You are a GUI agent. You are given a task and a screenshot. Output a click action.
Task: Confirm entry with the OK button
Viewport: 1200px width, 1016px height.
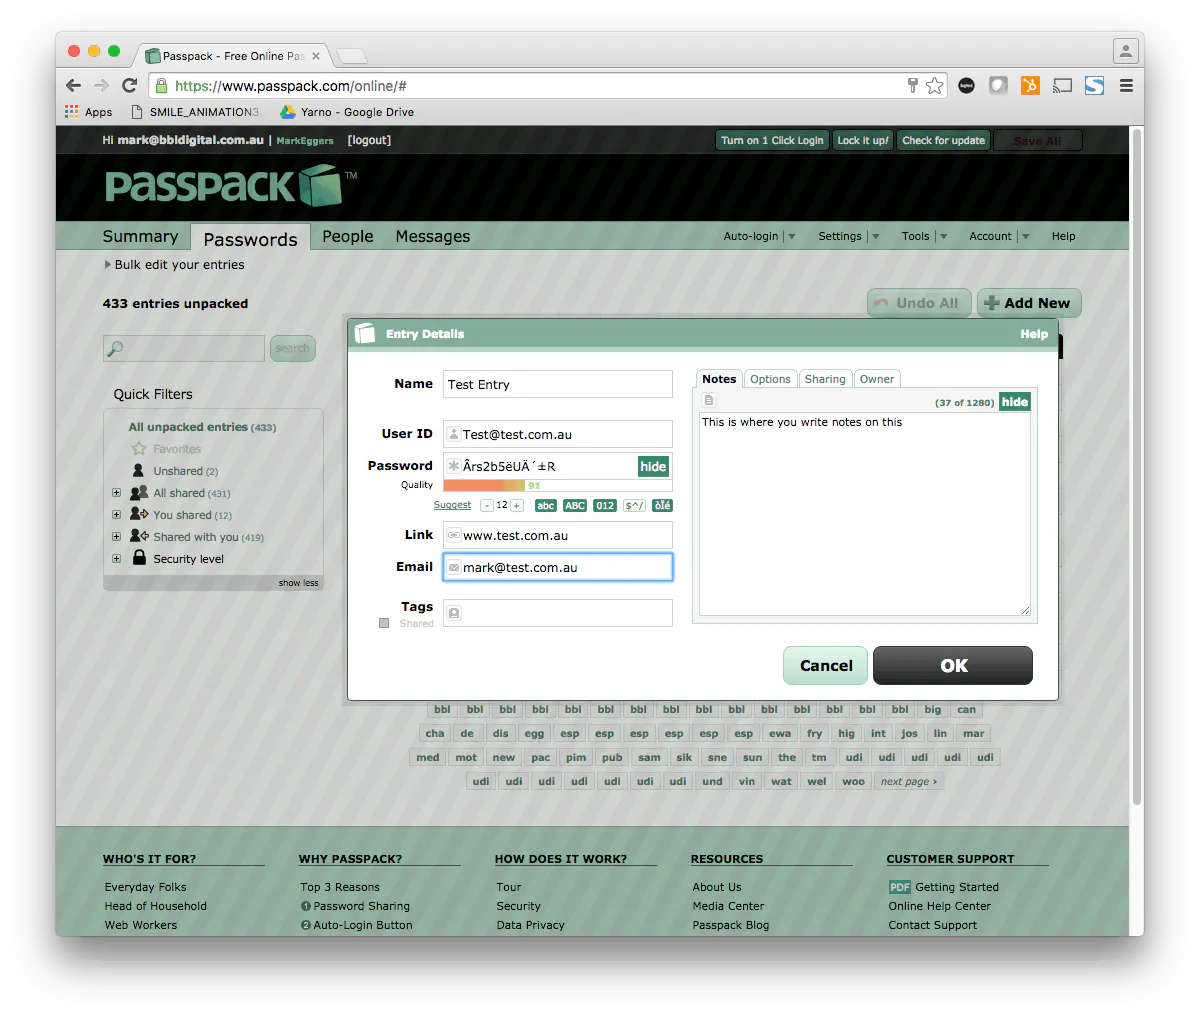tap(953, 665)
